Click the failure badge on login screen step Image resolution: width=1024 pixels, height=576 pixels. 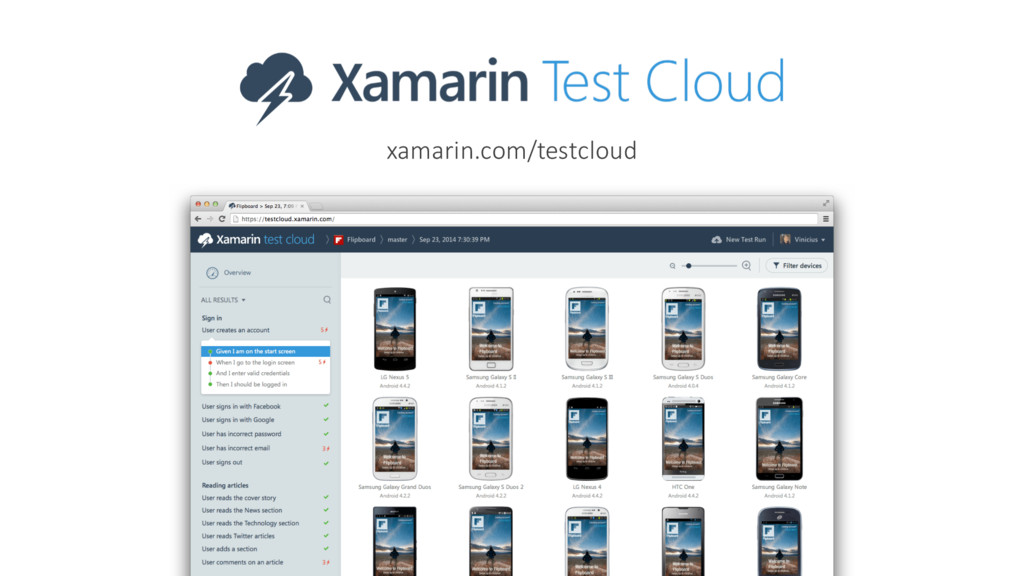[x=321, y=362]
